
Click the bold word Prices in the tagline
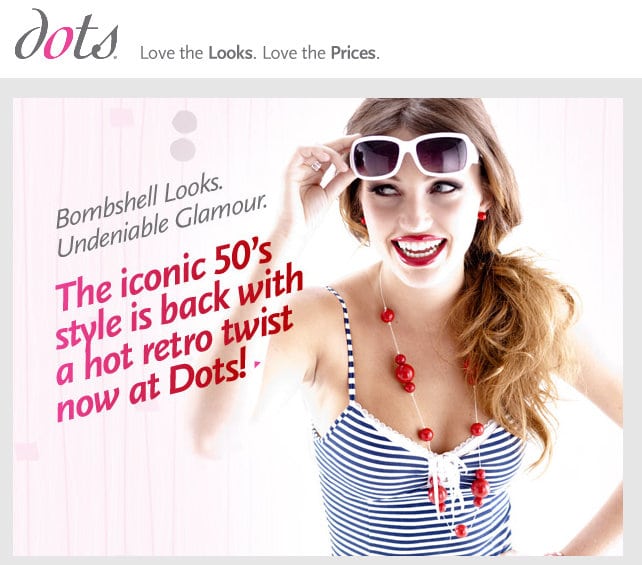353,53
